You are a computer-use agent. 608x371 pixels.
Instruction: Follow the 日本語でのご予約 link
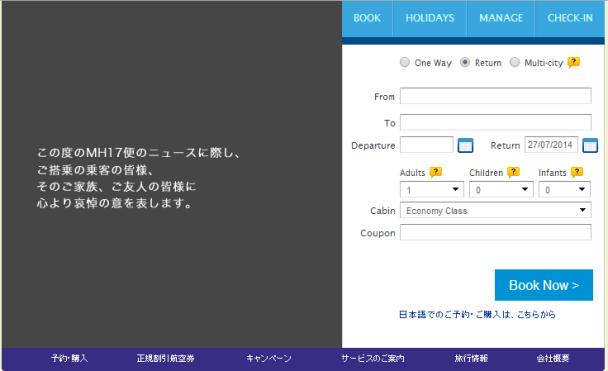[x=477, y=314]
